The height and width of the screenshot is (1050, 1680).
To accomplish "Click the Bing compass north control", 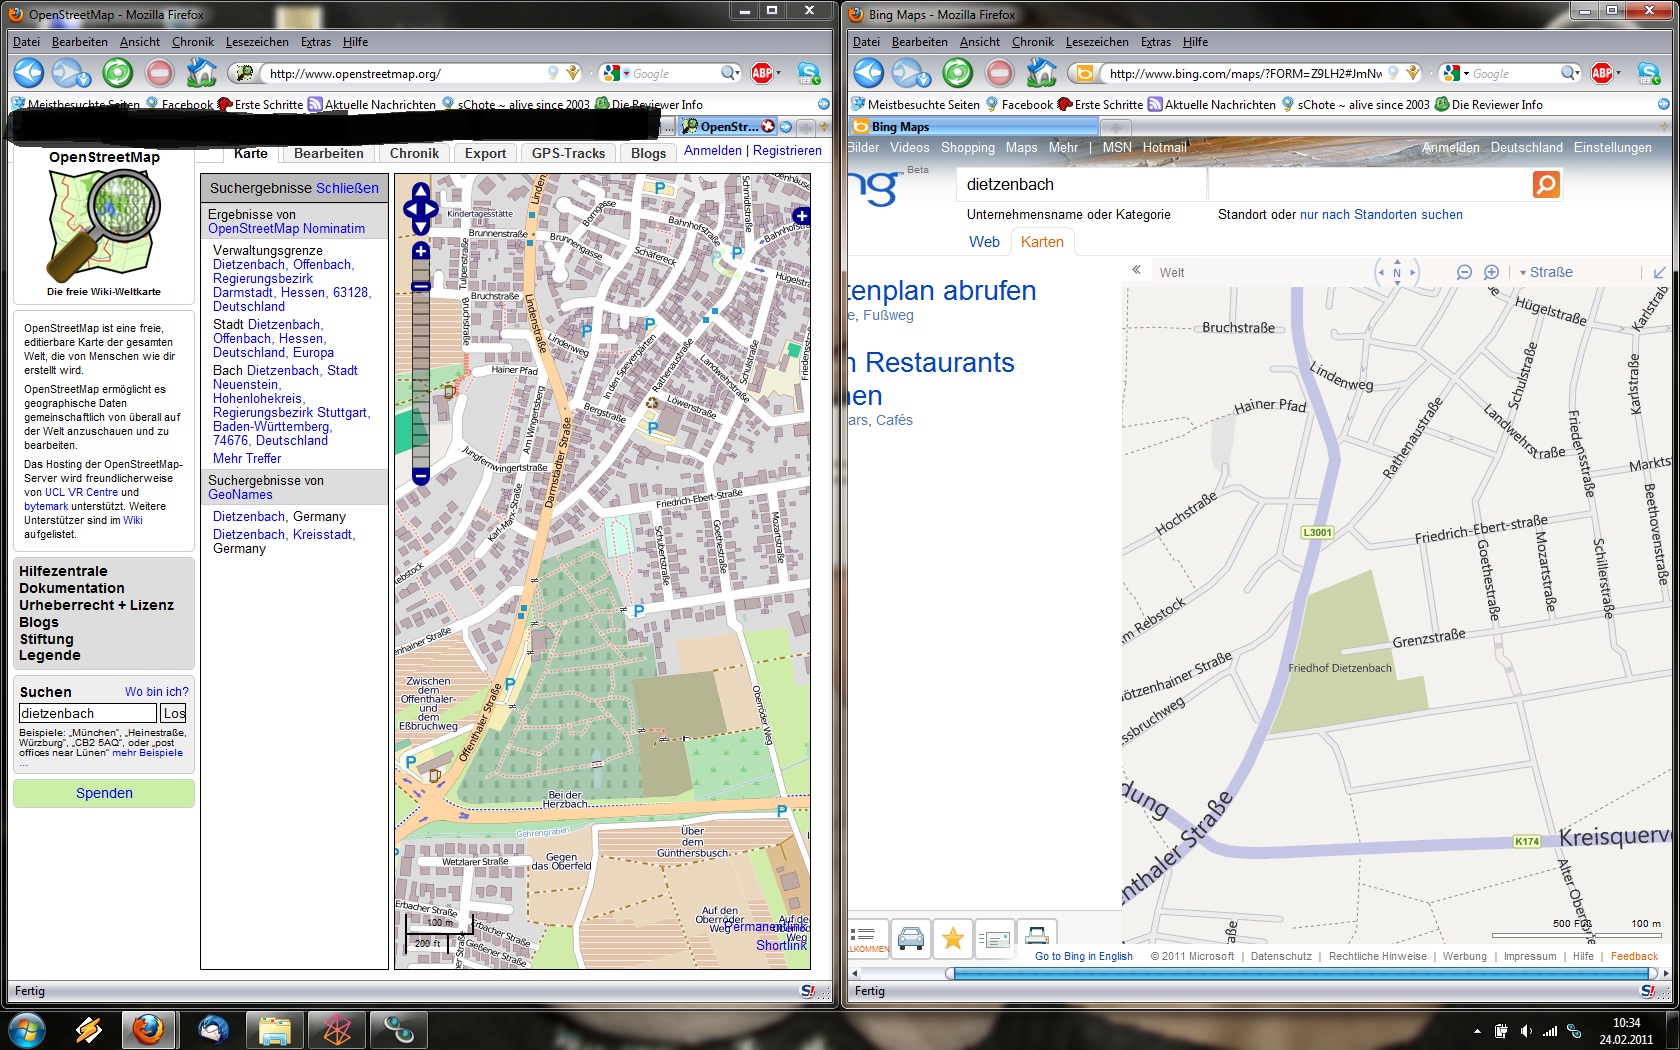I will 1397,272.
